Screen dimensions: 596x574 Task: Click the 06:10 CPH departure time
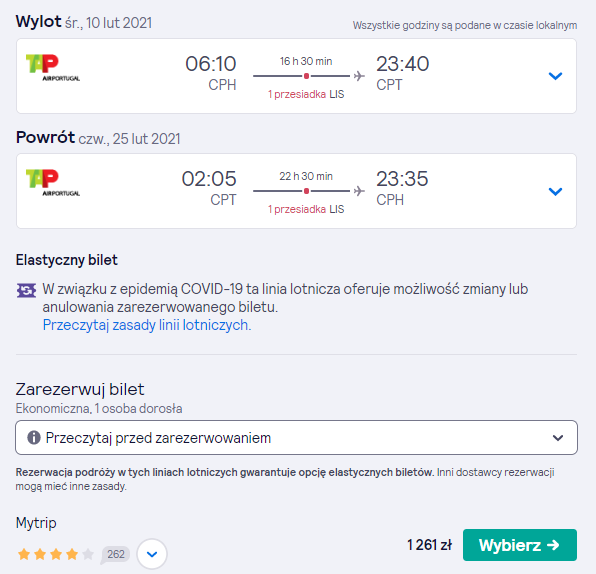coord(211,73)
